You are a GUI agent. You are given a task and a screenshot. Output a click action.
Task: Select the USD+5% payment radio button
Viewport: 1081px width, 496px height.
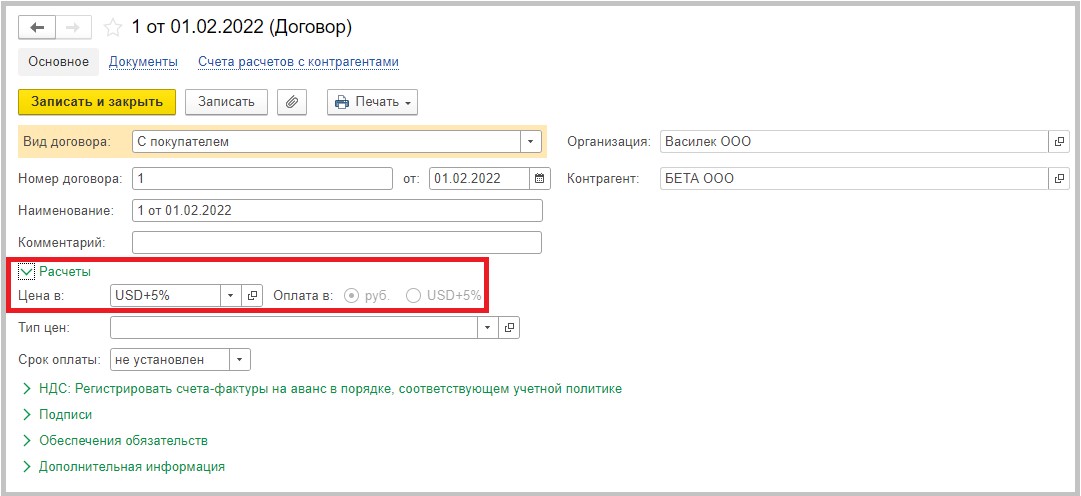point(414,296)
